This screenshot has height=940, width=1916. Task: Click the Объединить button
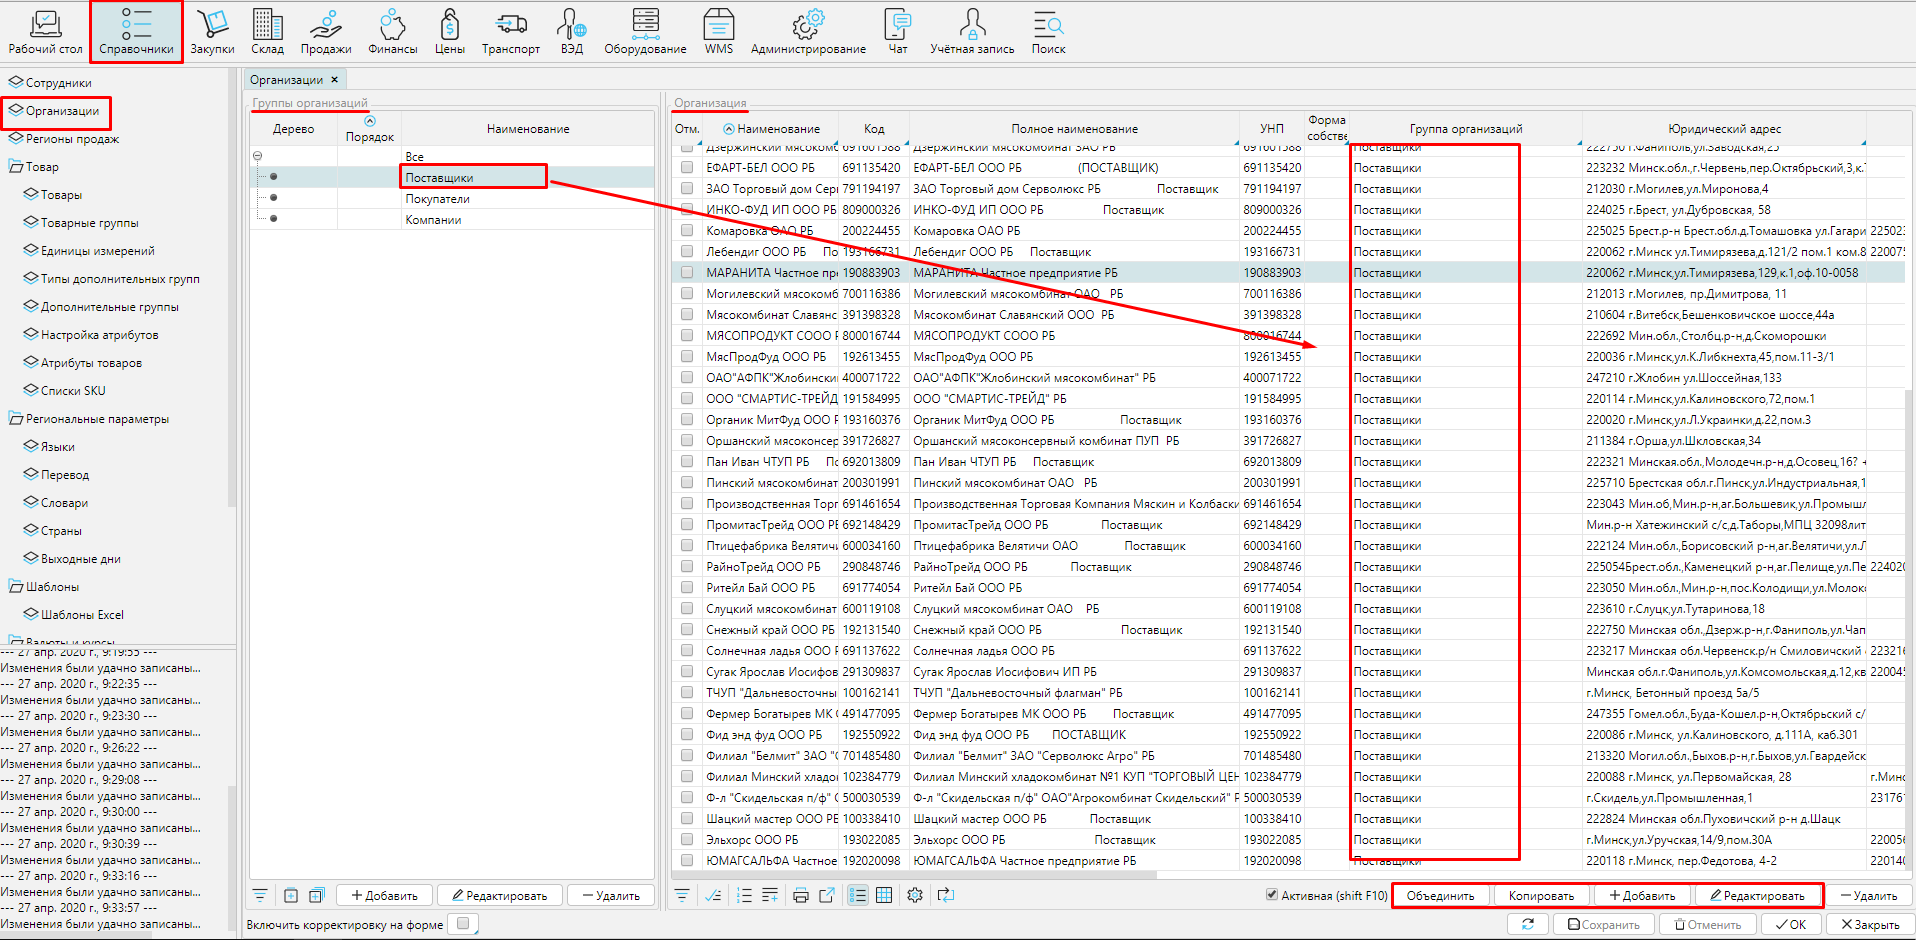(1440, 896)
